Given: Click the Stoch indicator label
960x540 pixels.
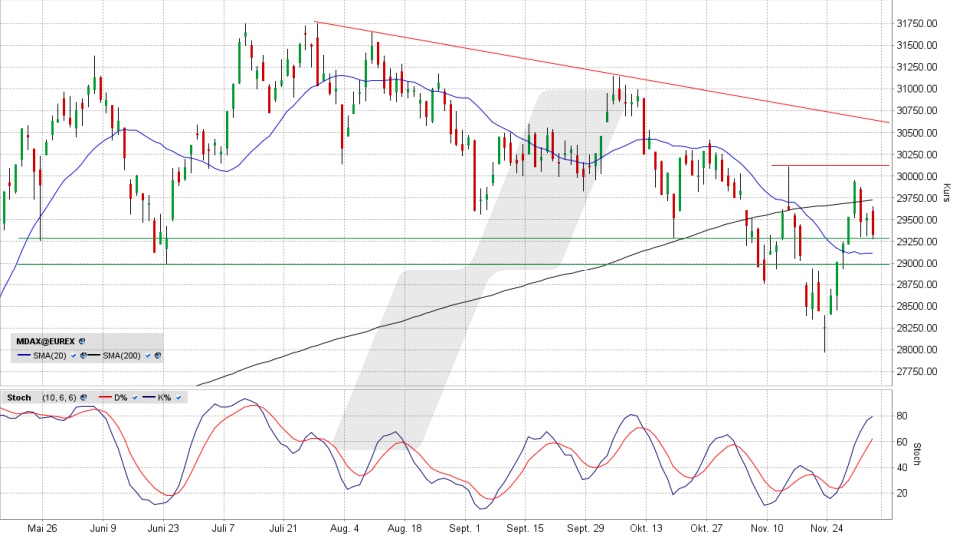Looking at the screenshot, I should [19, 397].
